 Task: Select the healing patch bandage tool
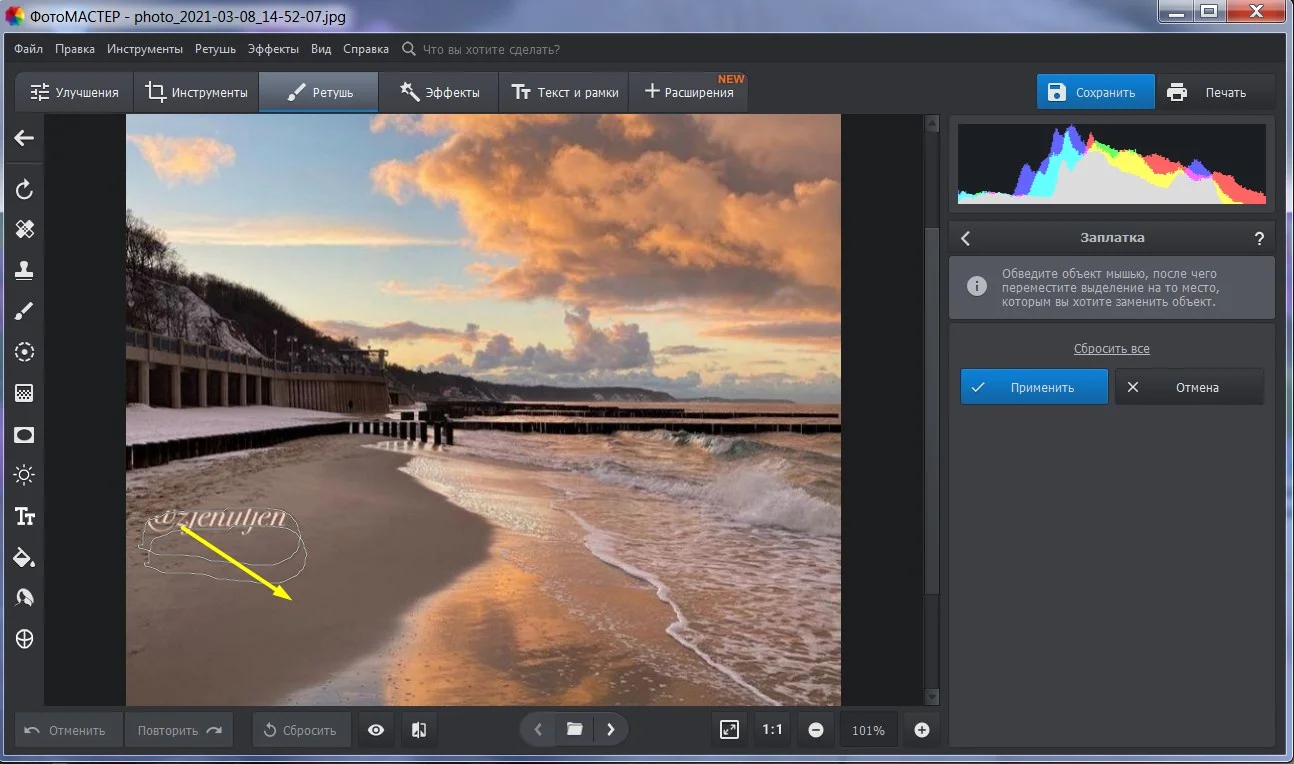(25, 229)
